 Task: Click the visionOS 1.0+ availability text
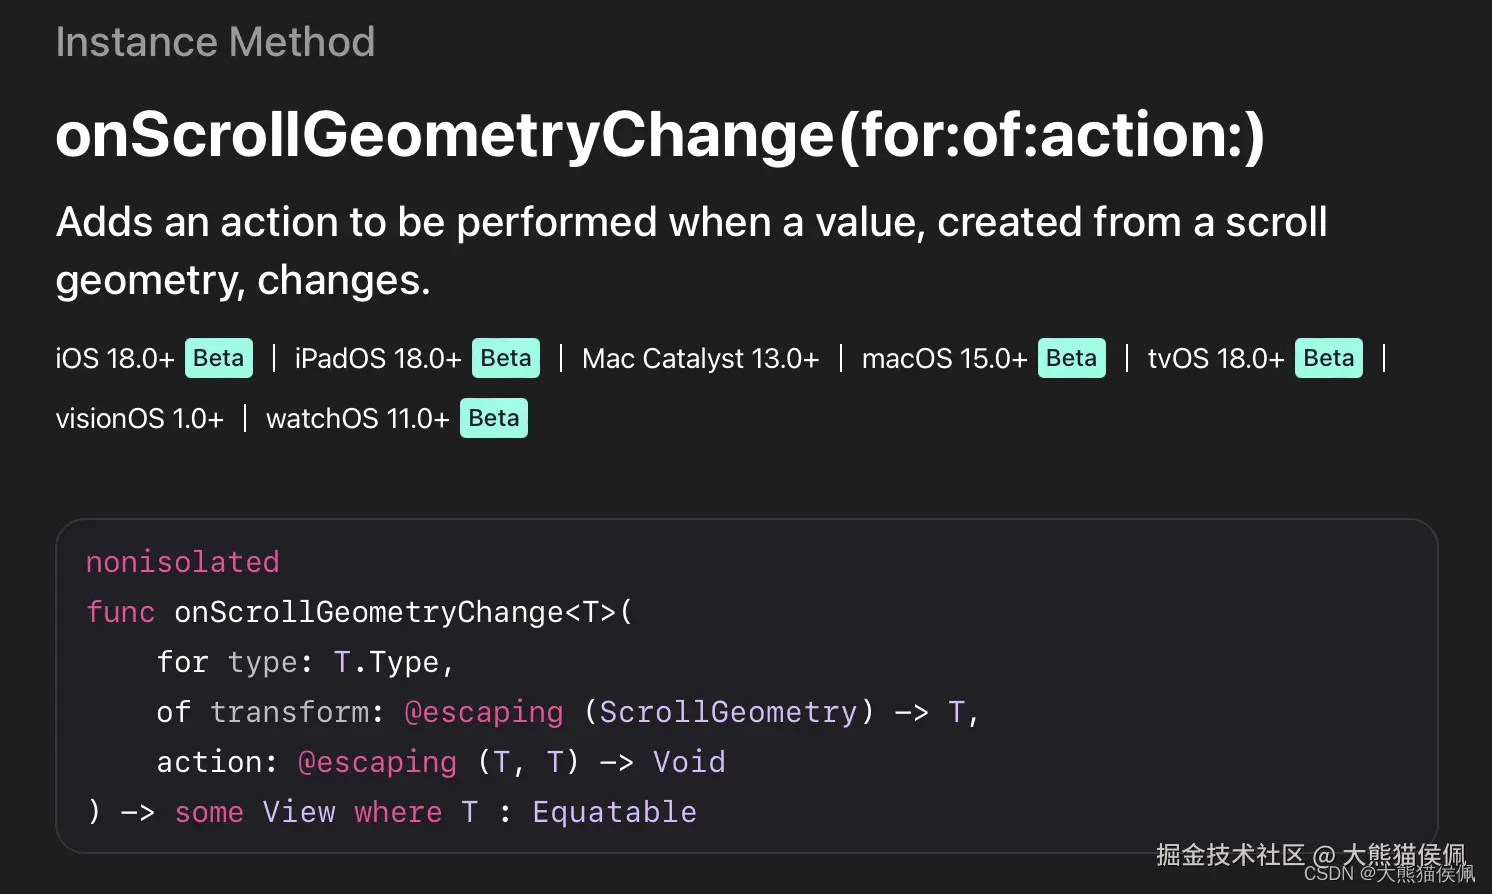139,418
